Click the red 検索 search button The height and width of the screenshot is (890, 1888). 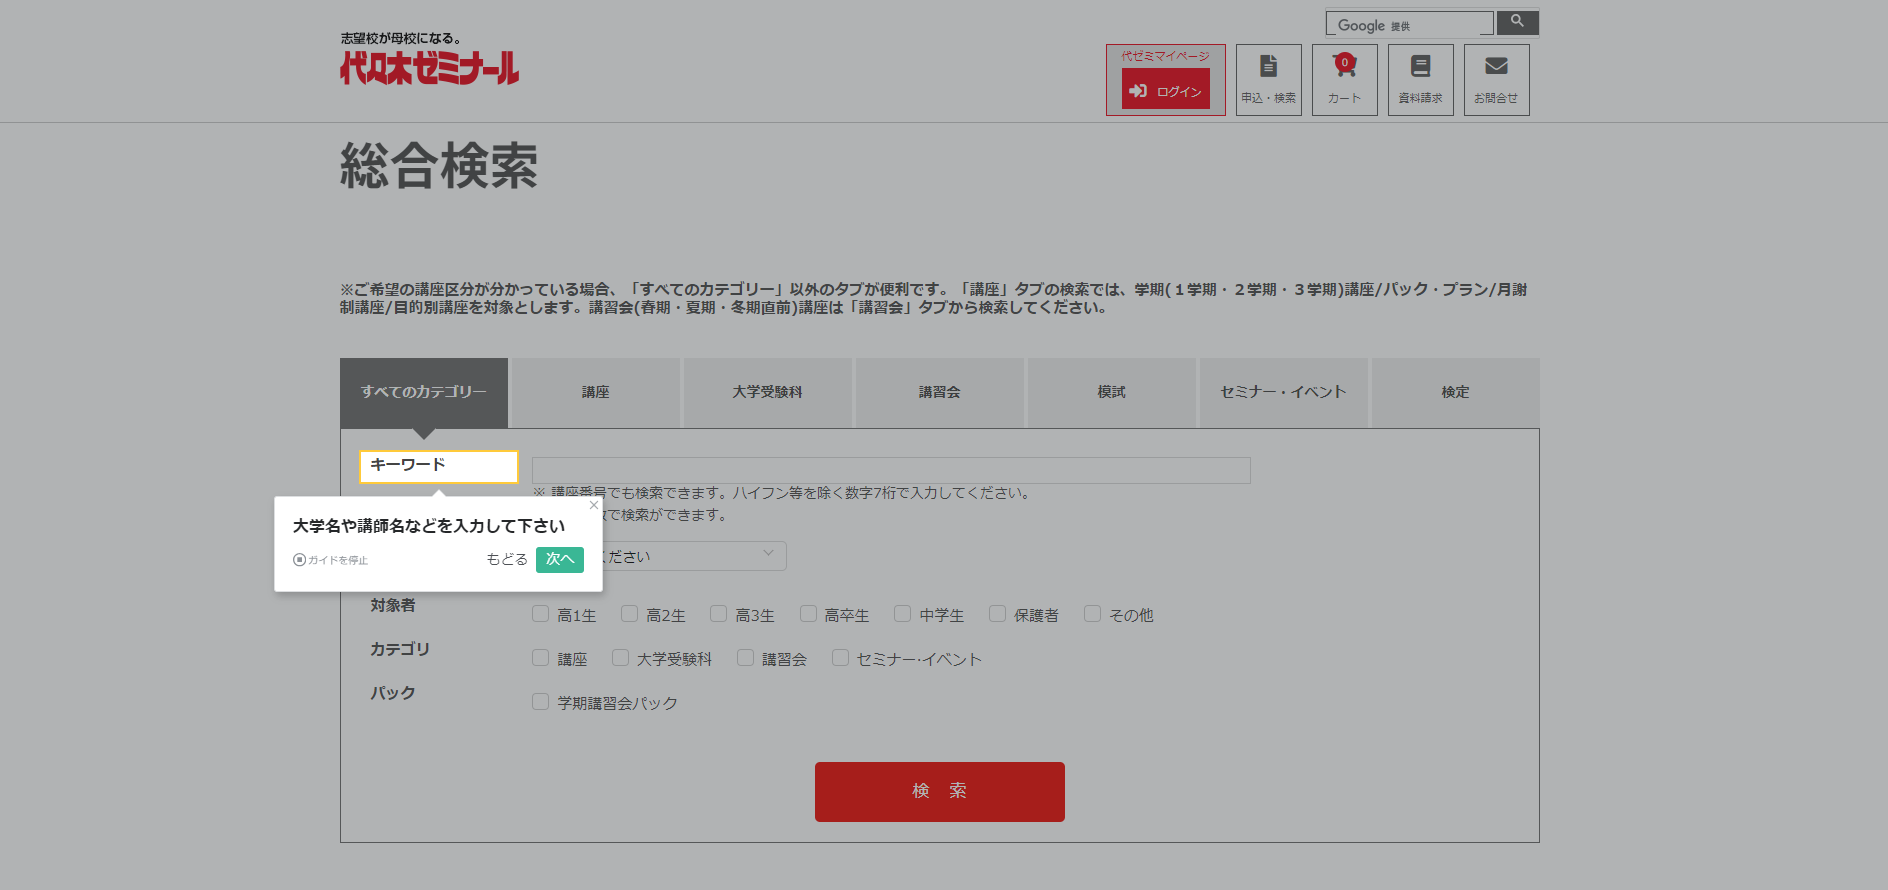pyautogui.click(x=940, y=792)
